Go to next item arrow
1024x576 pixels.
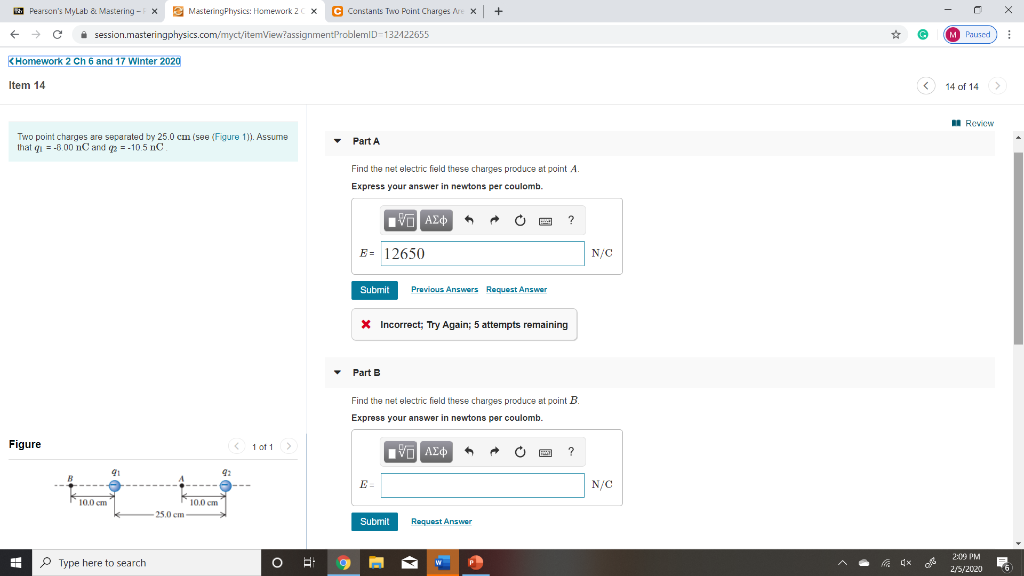[x=997, y=86]
